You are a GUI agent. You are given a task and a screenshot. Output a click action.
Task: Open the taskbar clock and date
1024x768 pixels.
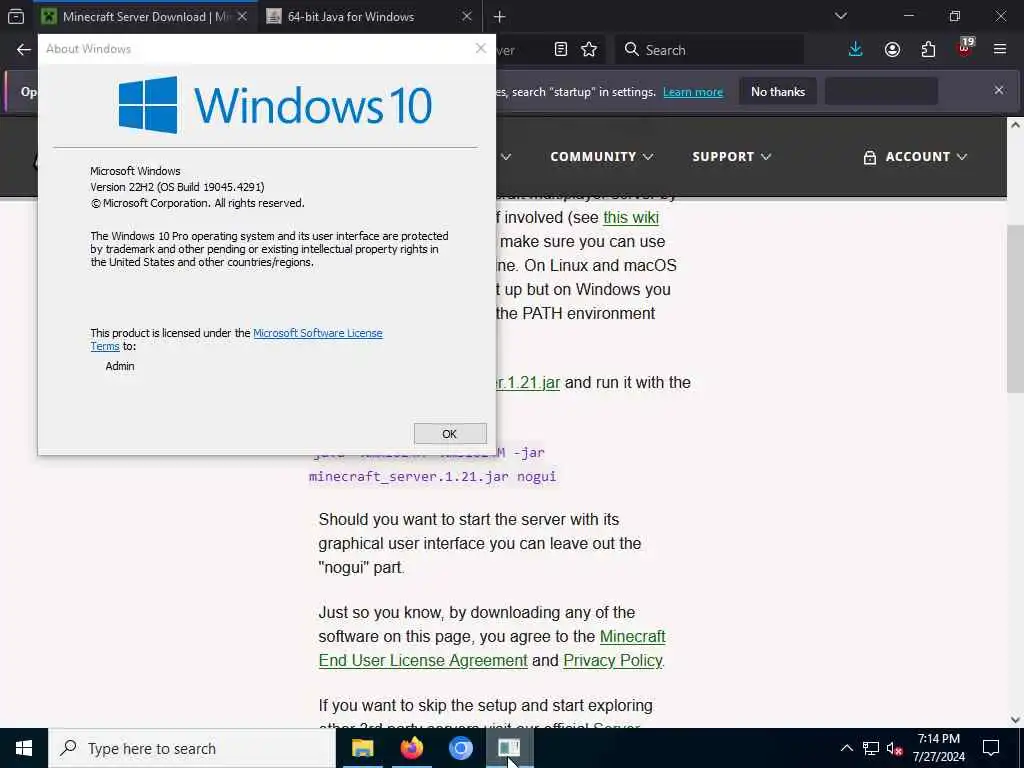coord(938,748)
